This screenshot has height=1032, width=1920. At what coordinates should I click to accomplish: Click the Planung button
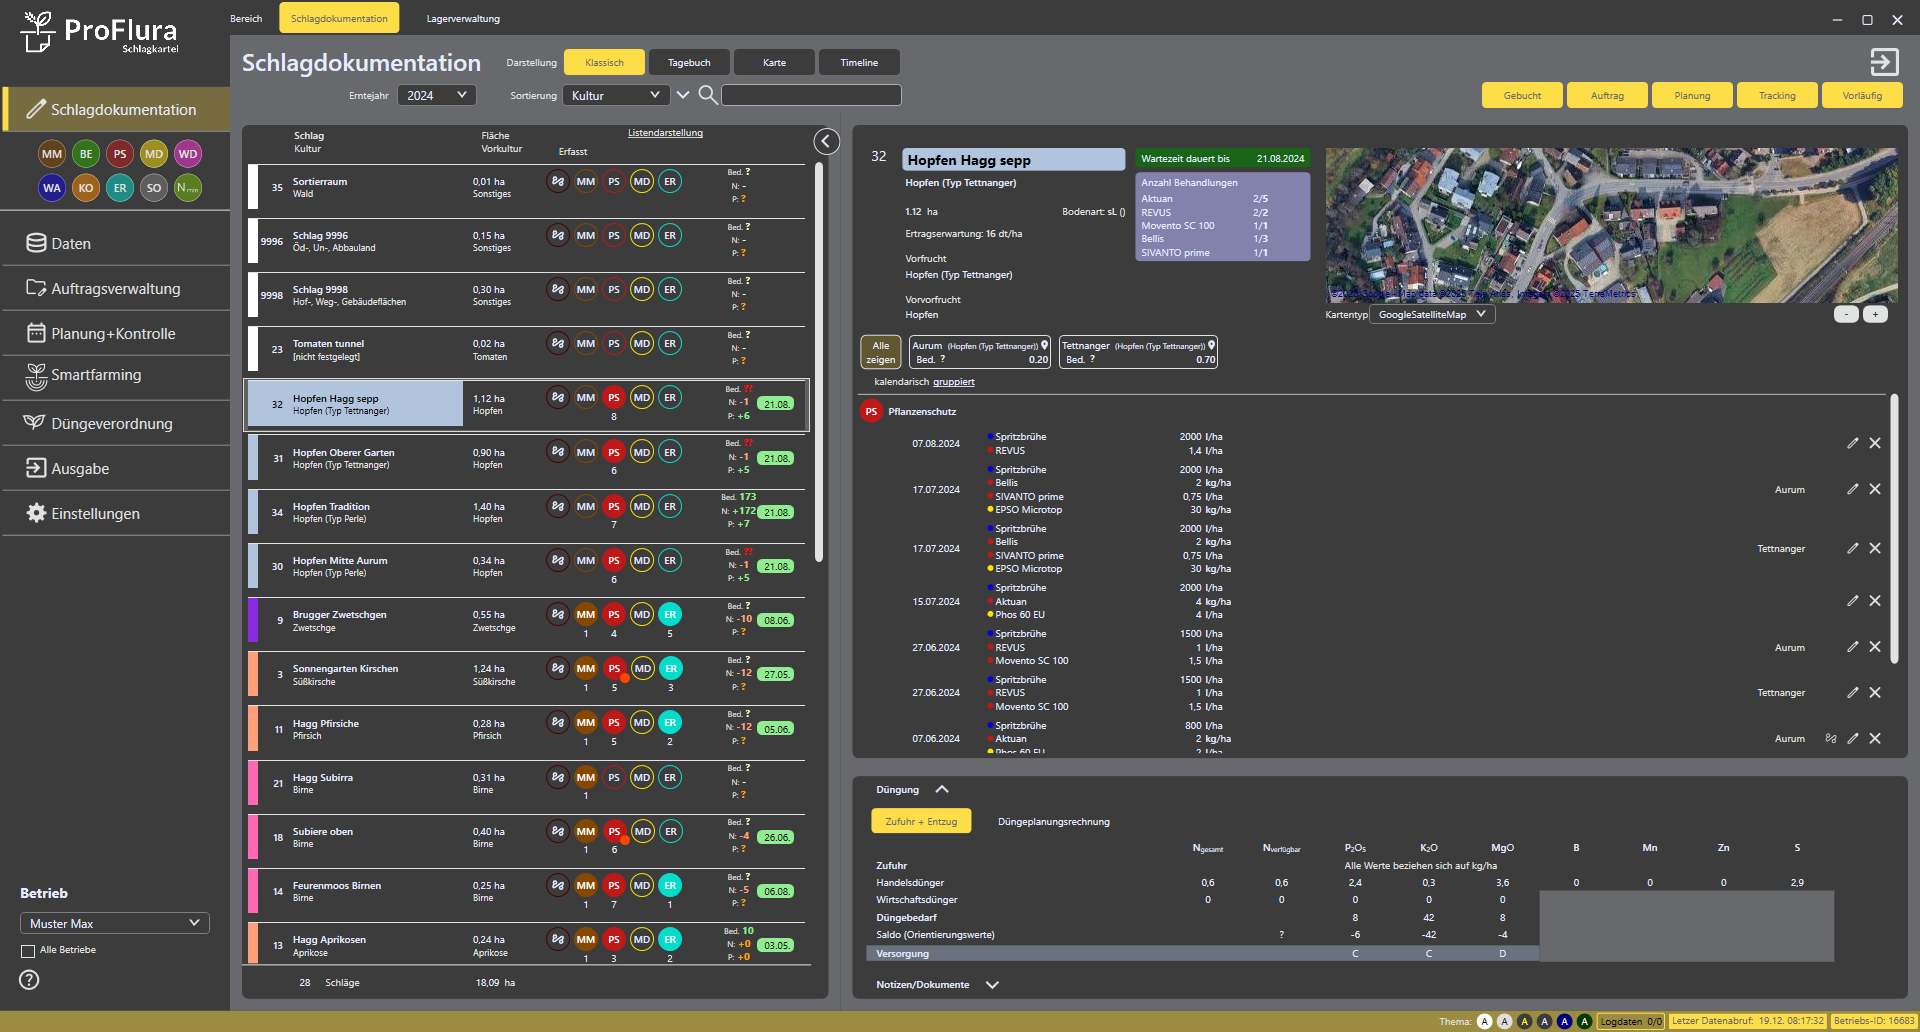pos(1692,96)
